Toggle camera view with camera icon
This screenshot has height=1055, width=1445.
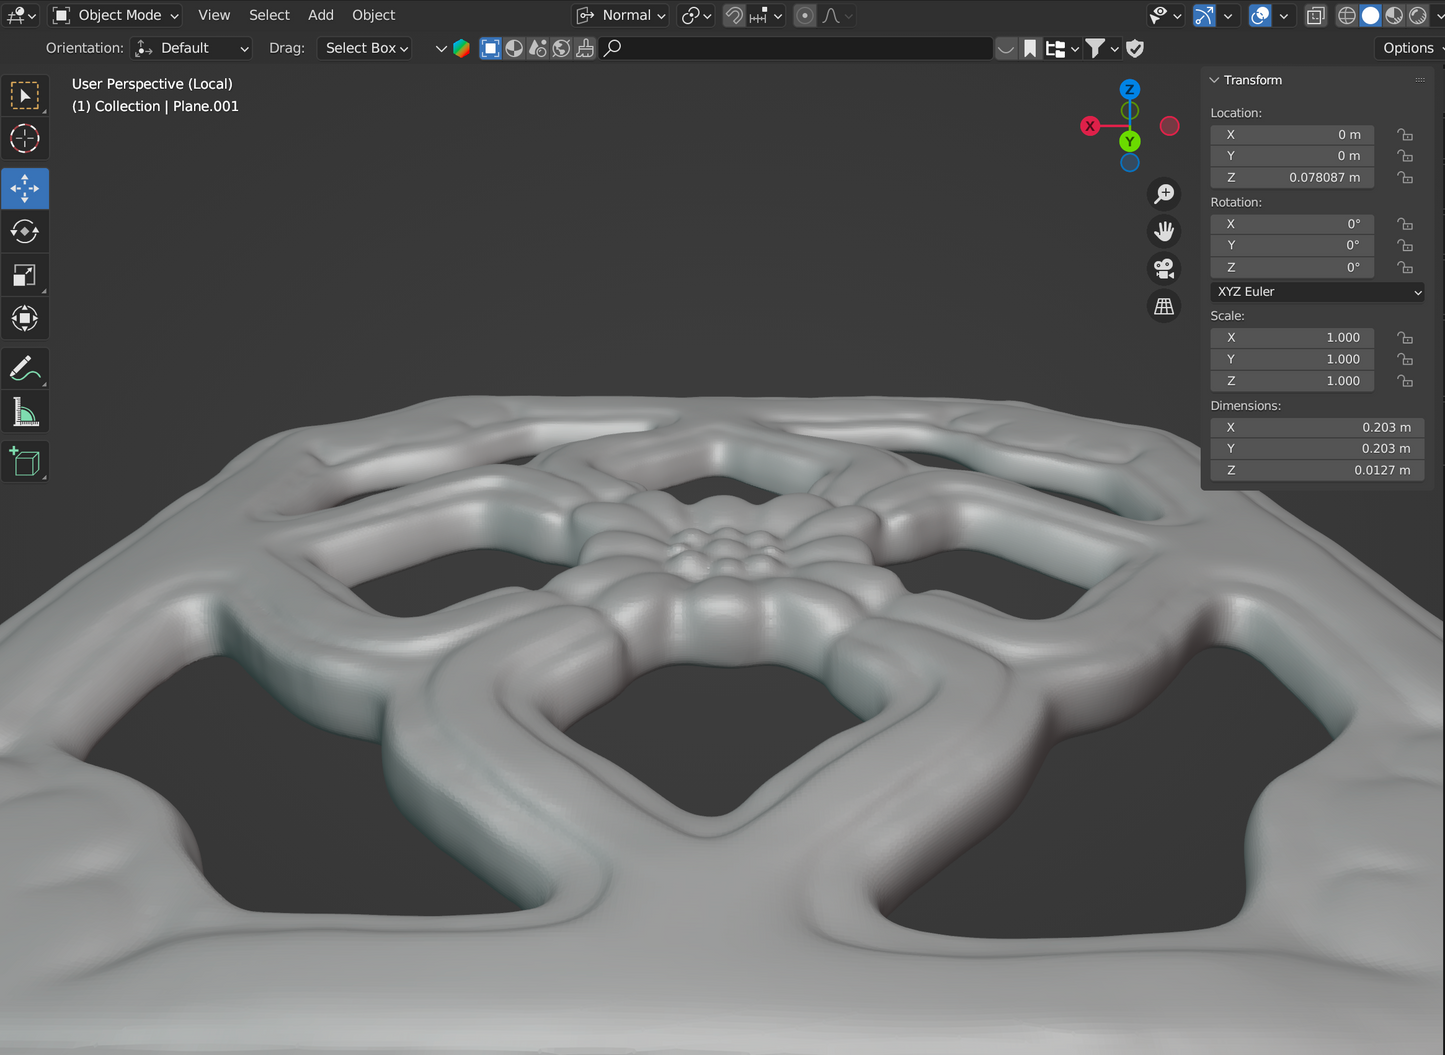pyautogui.click(x=1164, y=269)
